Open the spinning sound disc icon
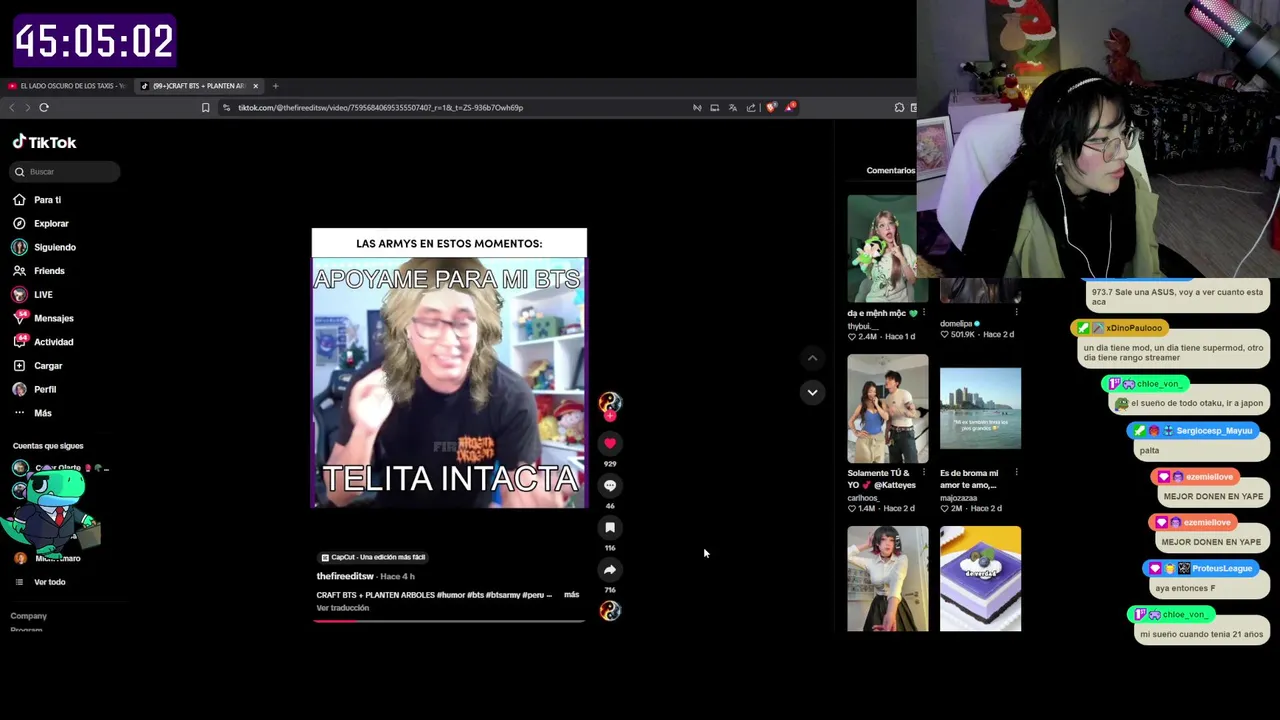The image size is (1280, 720). click(610, 611)
